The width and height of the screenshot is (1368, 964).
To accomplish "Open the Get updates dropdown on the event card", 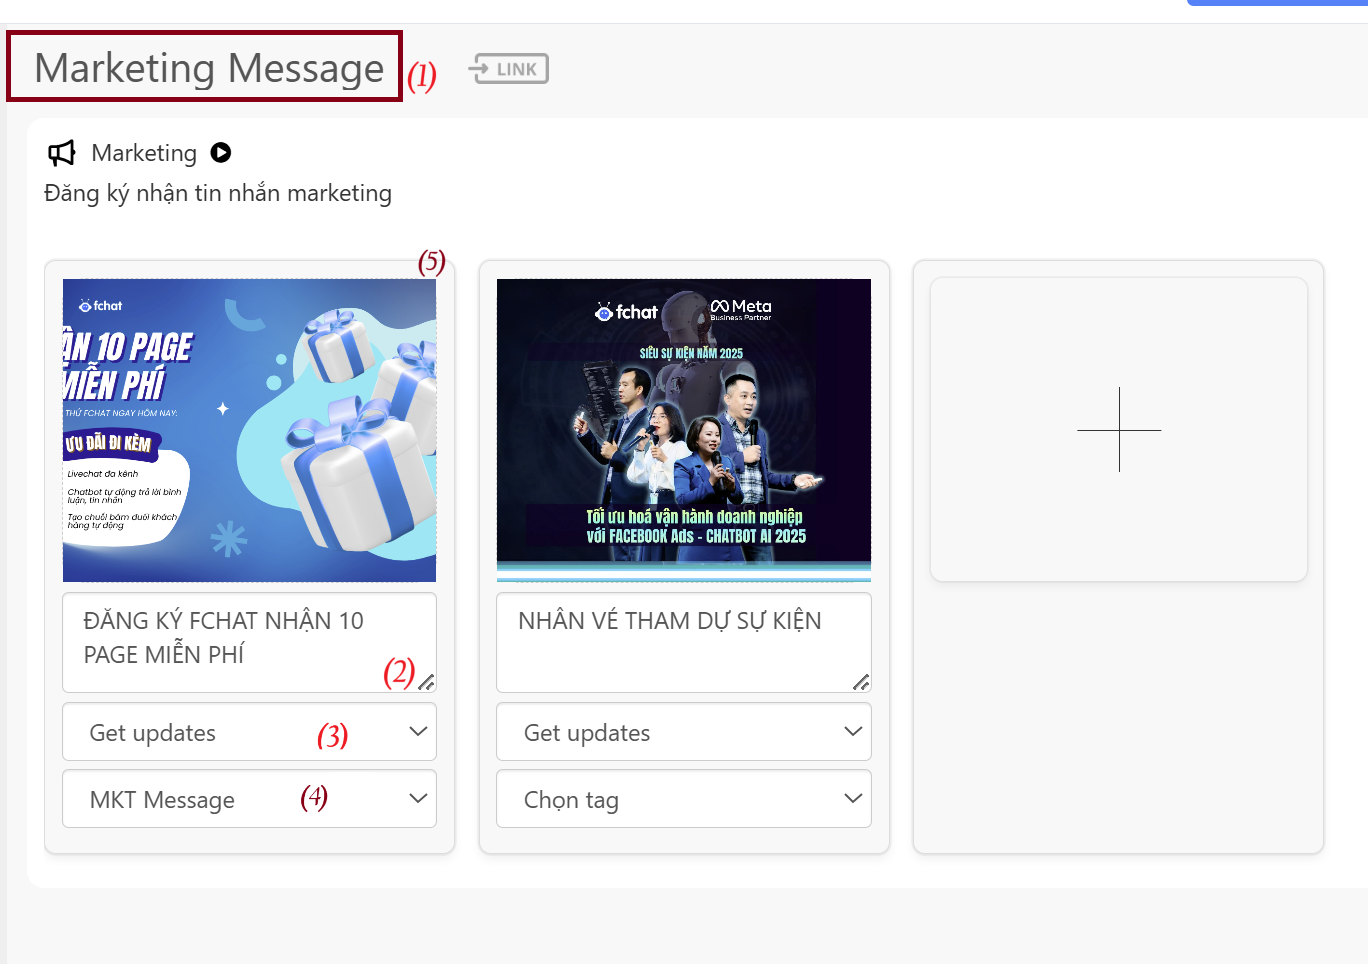I will point(683,732).
